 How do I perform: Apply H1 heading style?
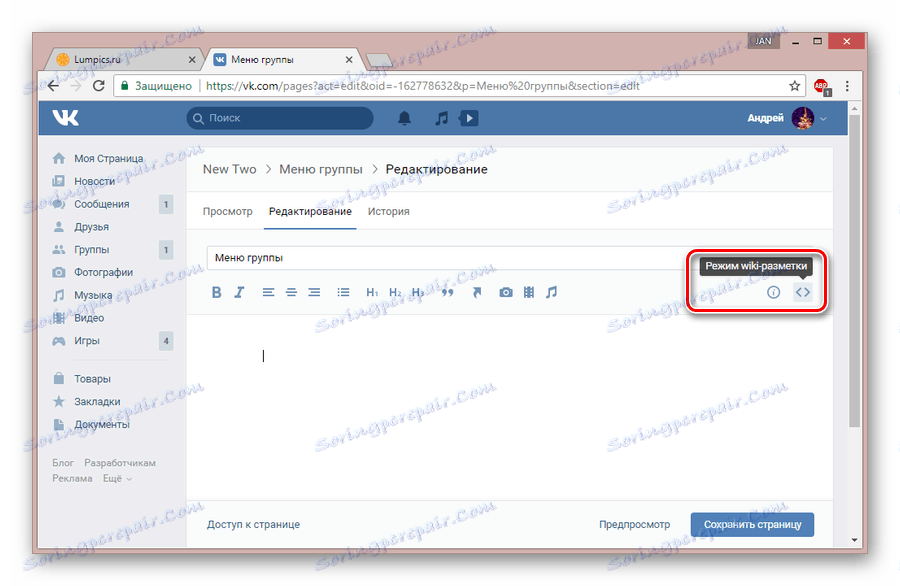coord(372,292)
